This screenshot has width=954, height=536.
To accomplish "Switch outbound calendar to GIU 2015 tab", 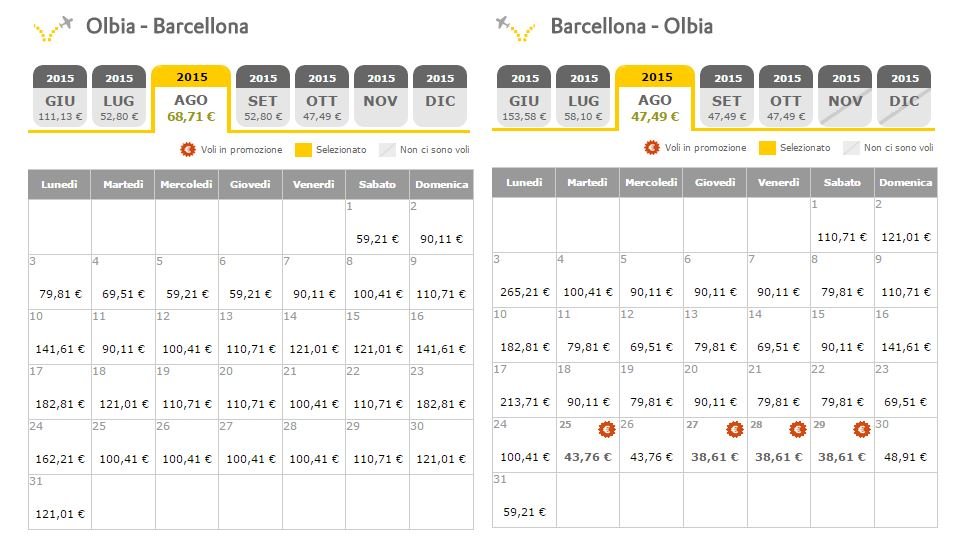I will (60, 96).
